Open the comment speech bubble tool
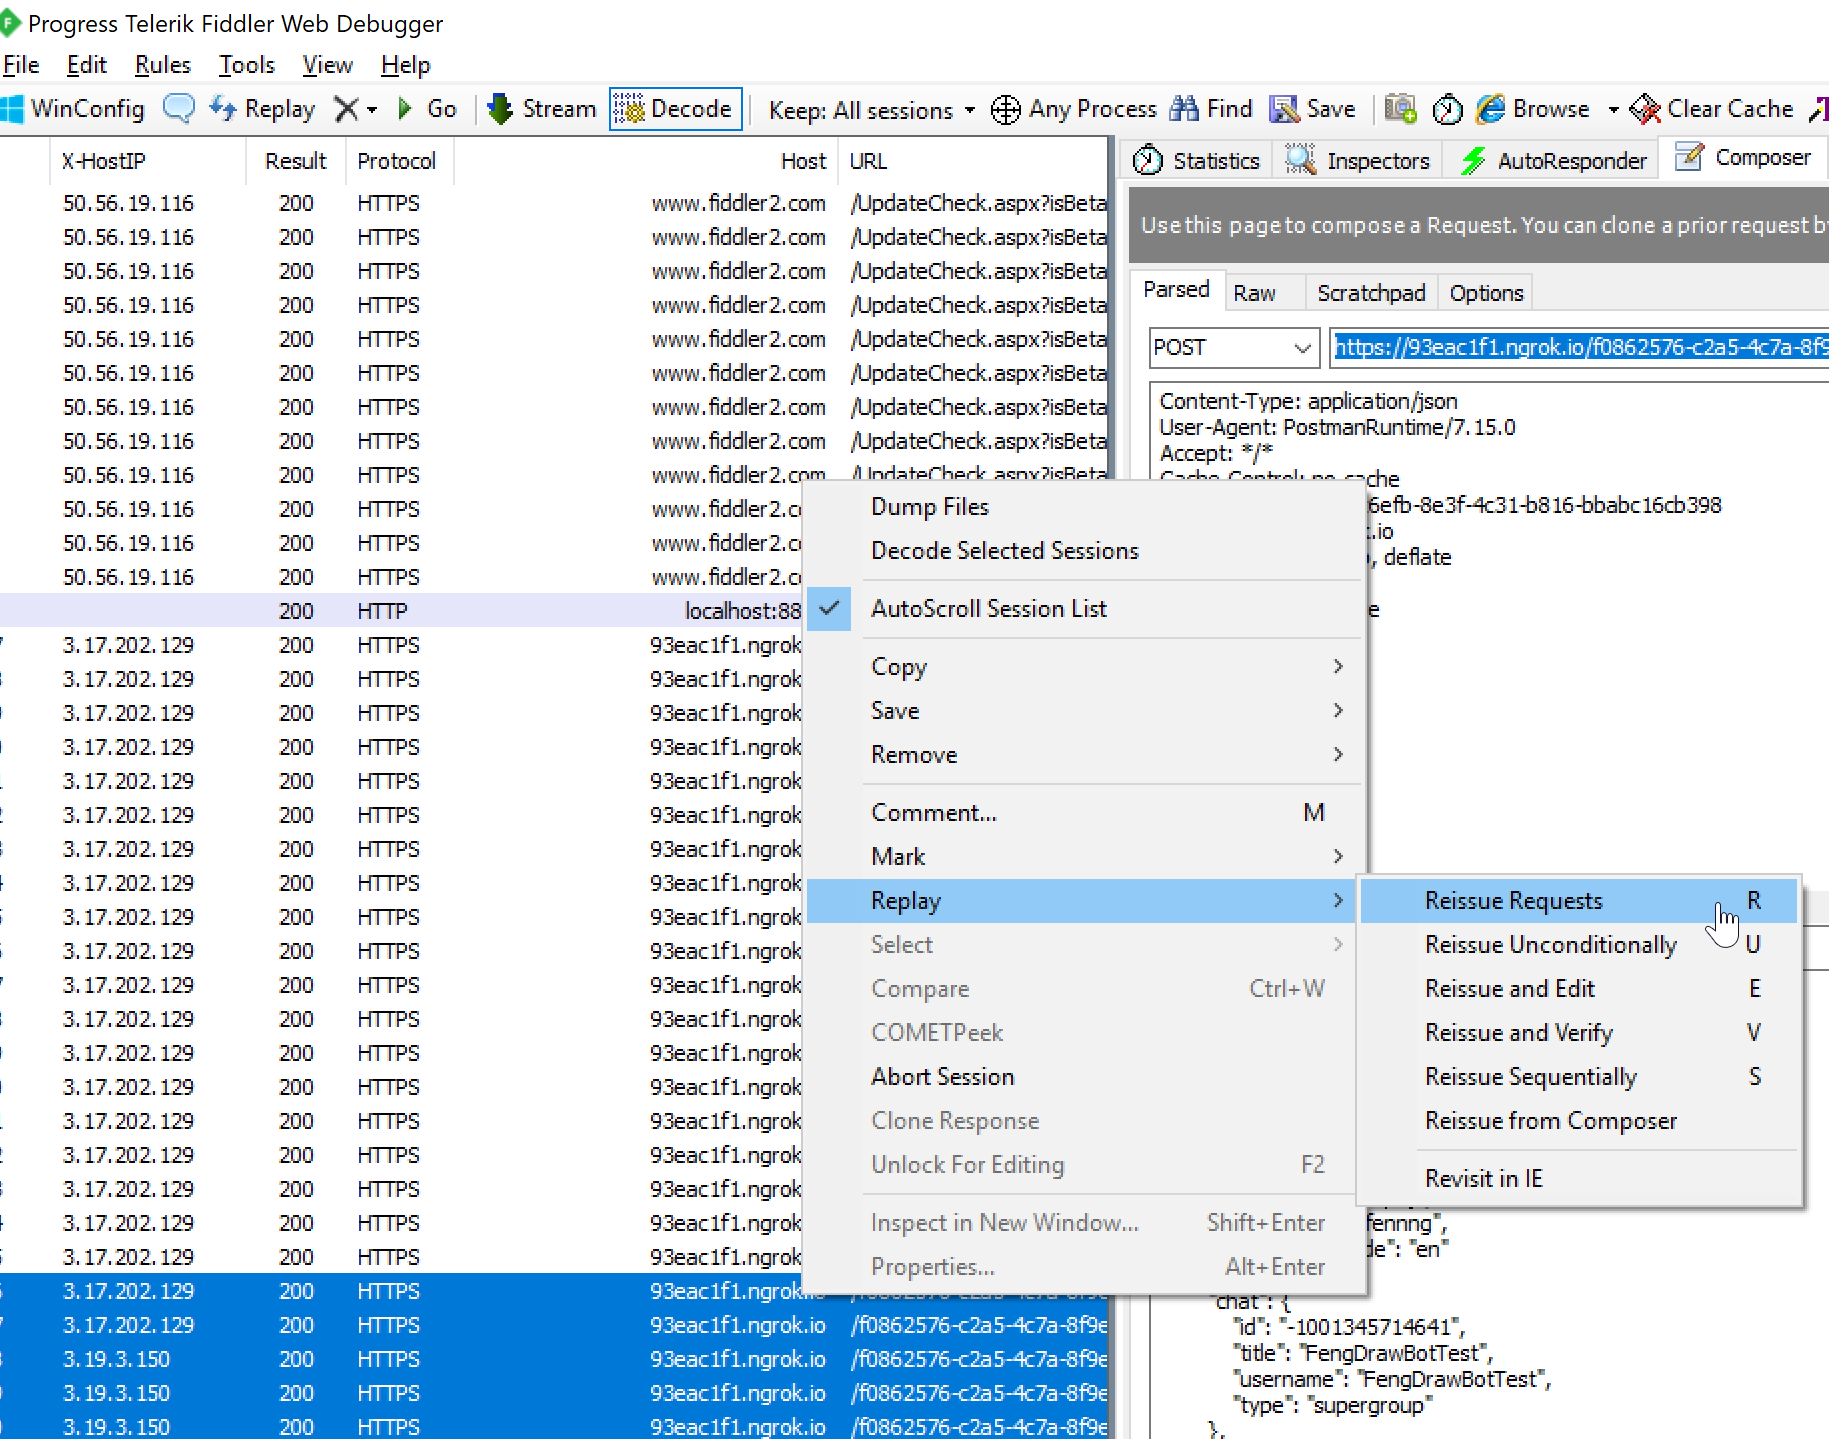This screenshot has width=1829, height=1439. [x=179, y=108]
